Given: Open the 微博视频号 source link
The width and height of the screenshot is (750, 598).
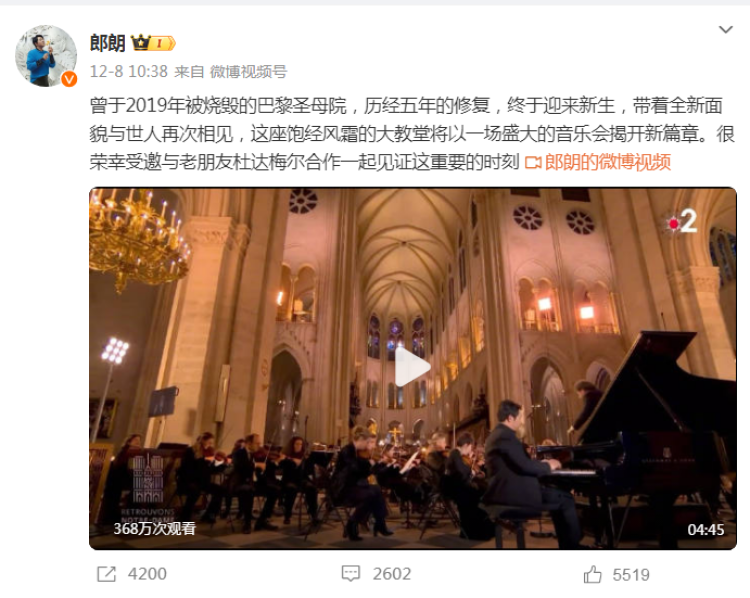Looking at the screenshot, I should click(248, 72).
